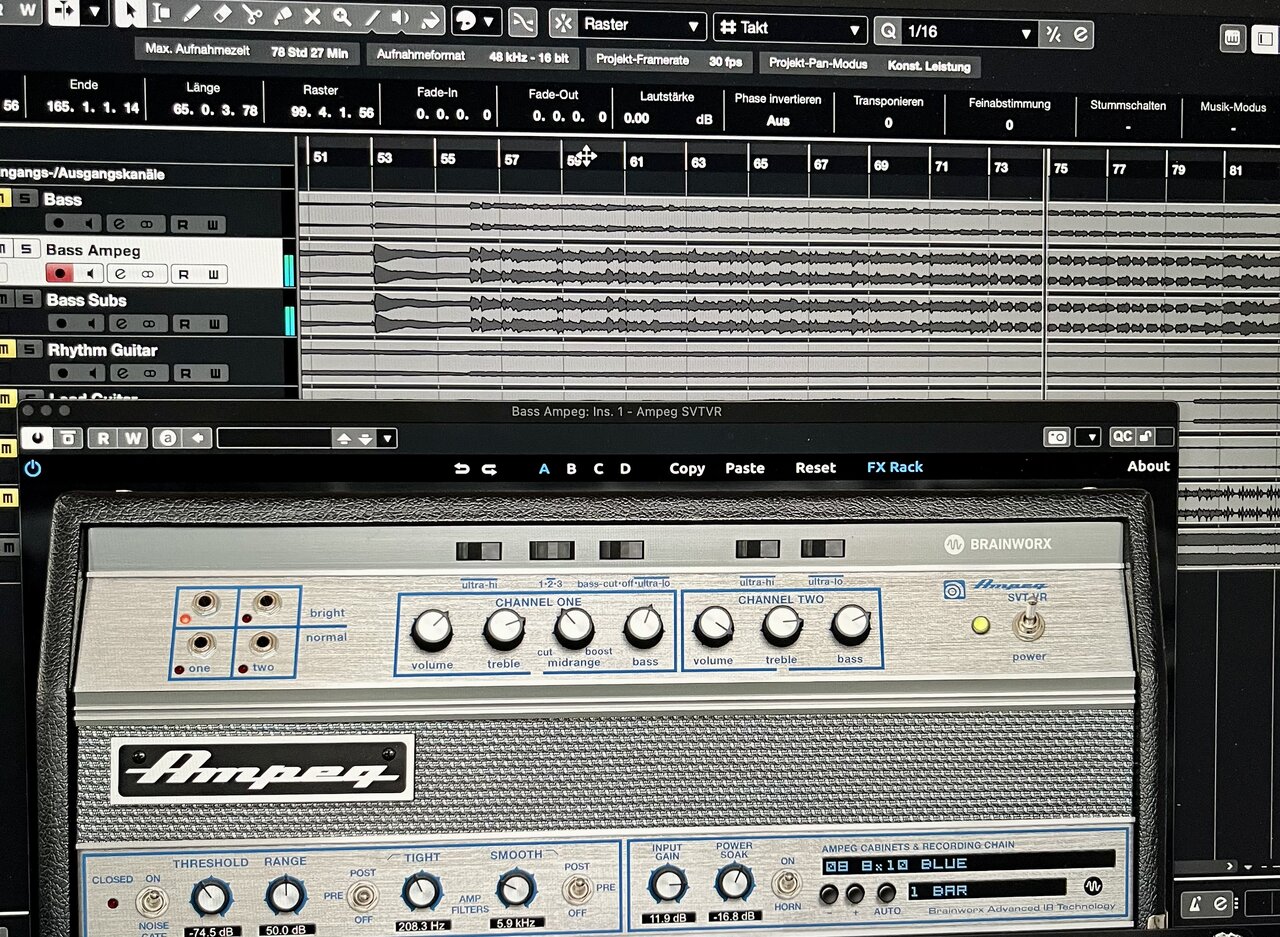1280x937 pixels.
Task: Click the Phase invertieren Aus value
Action: 778,121
